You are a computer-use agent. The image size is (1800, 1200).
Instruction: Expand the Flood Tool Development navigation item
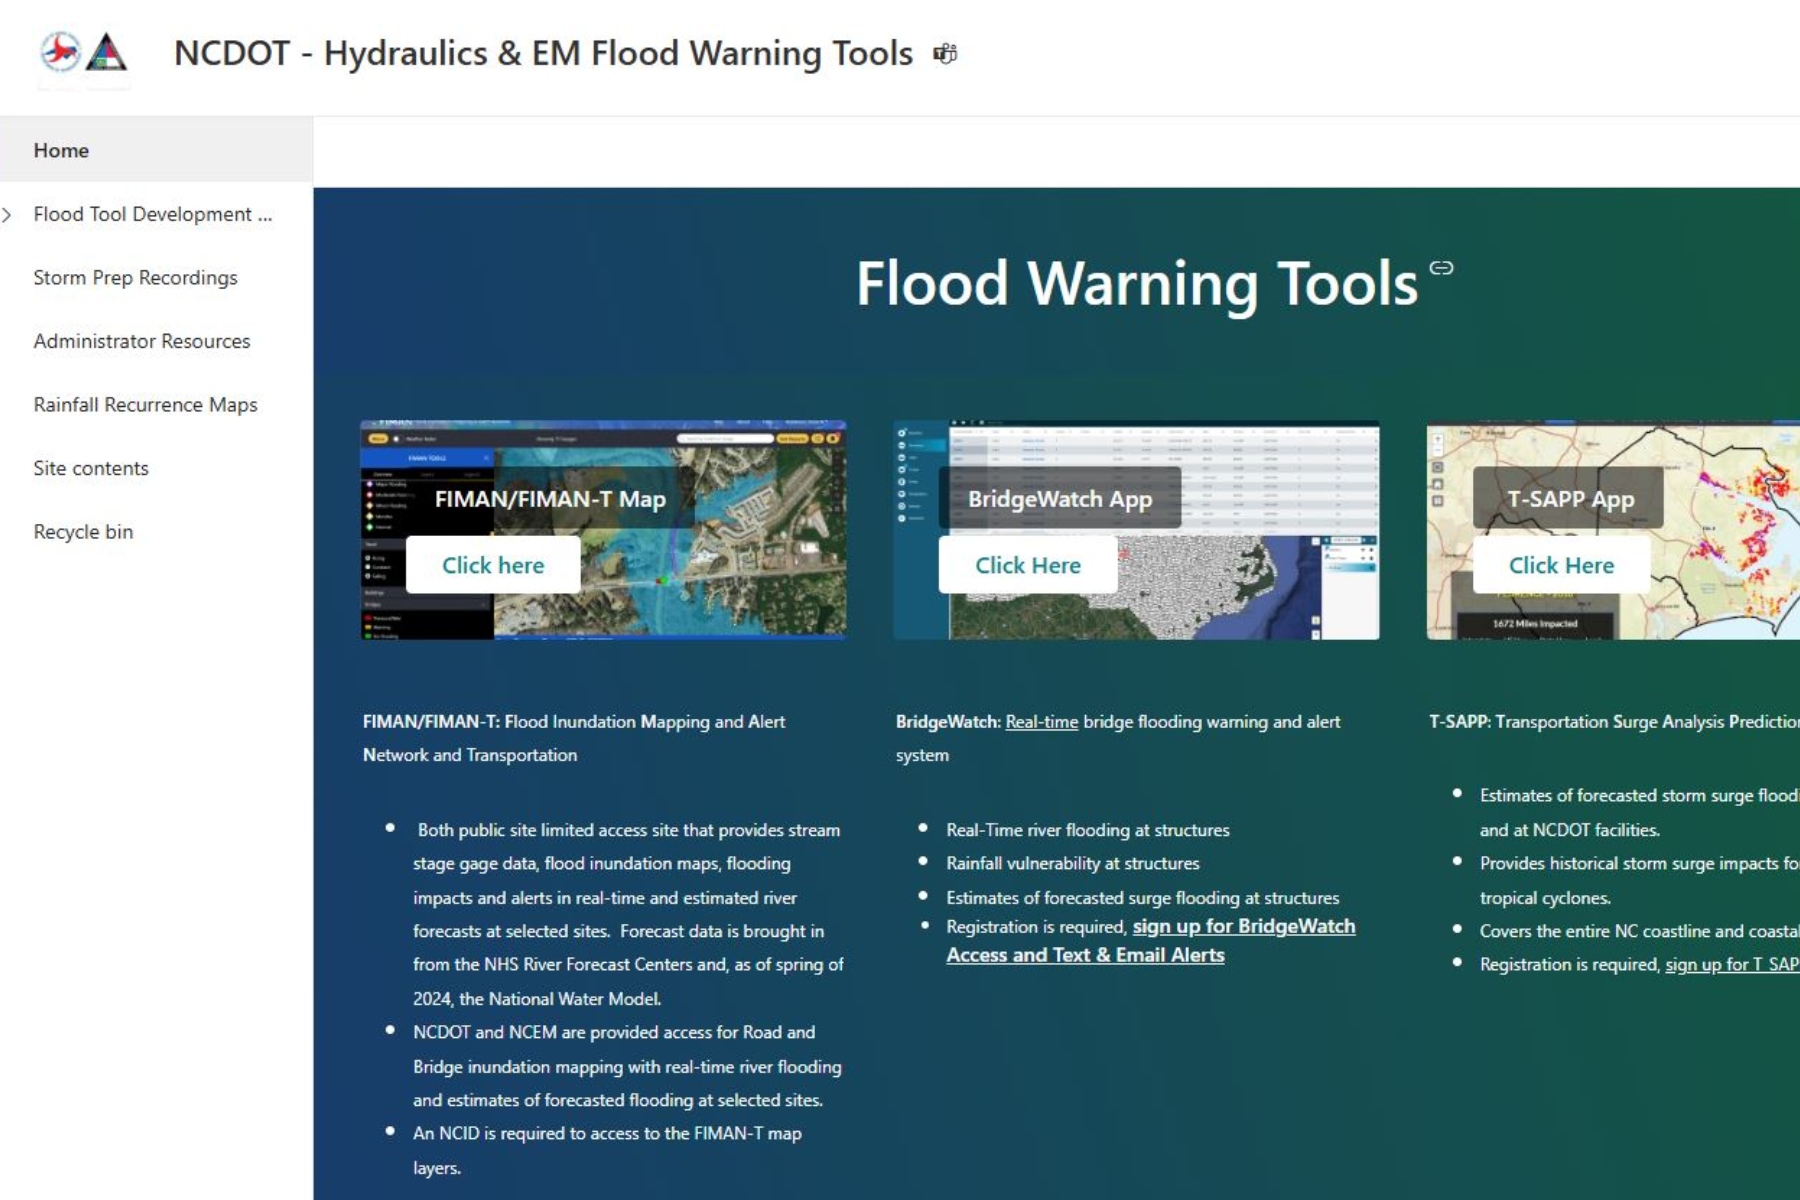point(9,214)
